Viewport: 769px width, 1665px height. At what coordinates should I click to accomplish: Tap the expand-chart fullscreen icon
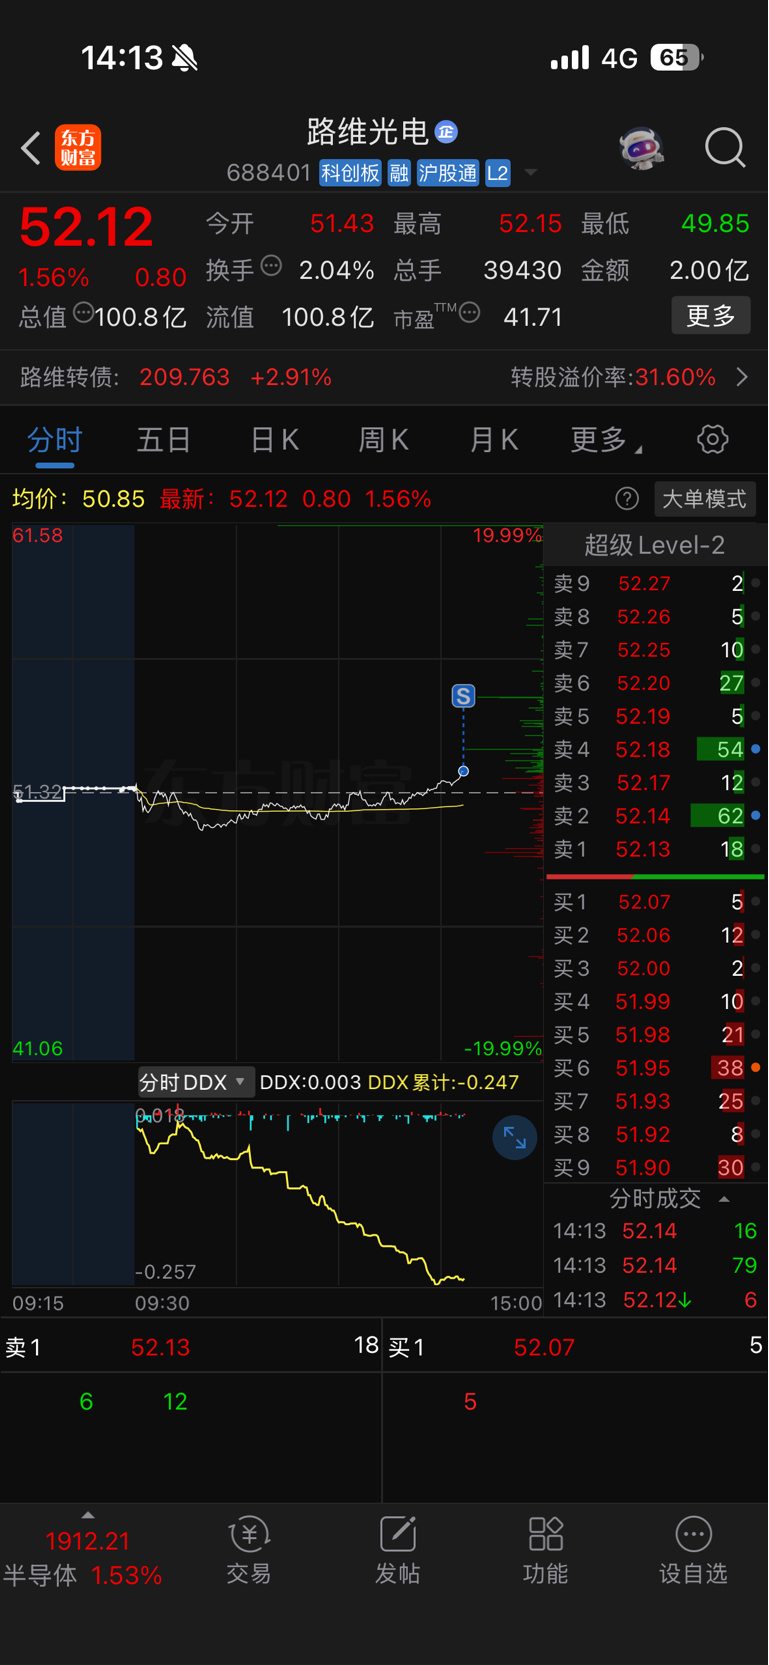(x=515, y=1138)
